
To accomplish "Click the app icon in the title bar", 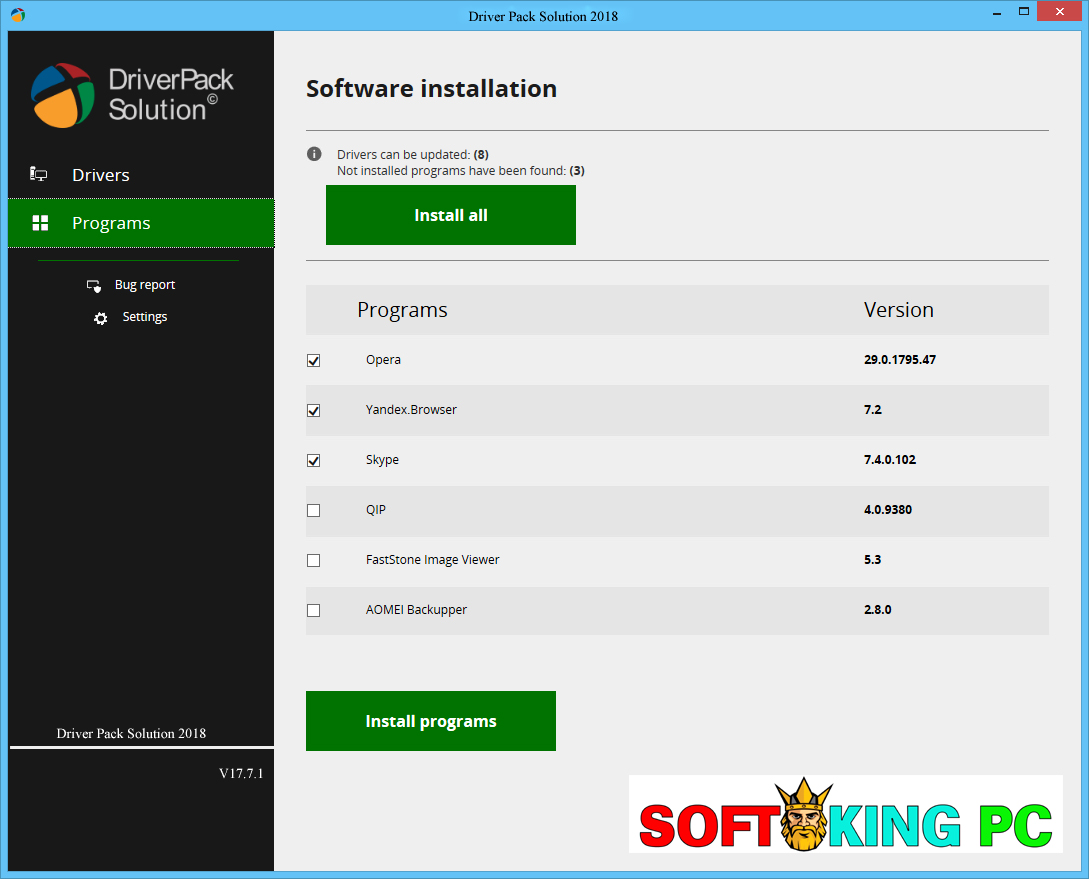I will tap(17, 15).
